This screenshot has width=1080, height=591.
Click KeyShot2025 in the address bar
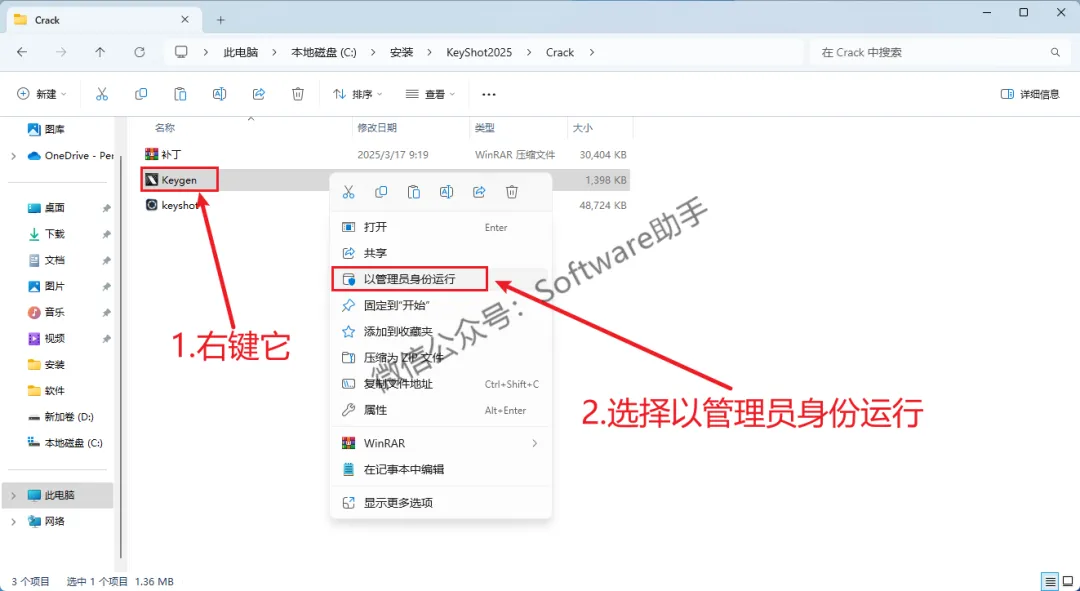point(479,52)
